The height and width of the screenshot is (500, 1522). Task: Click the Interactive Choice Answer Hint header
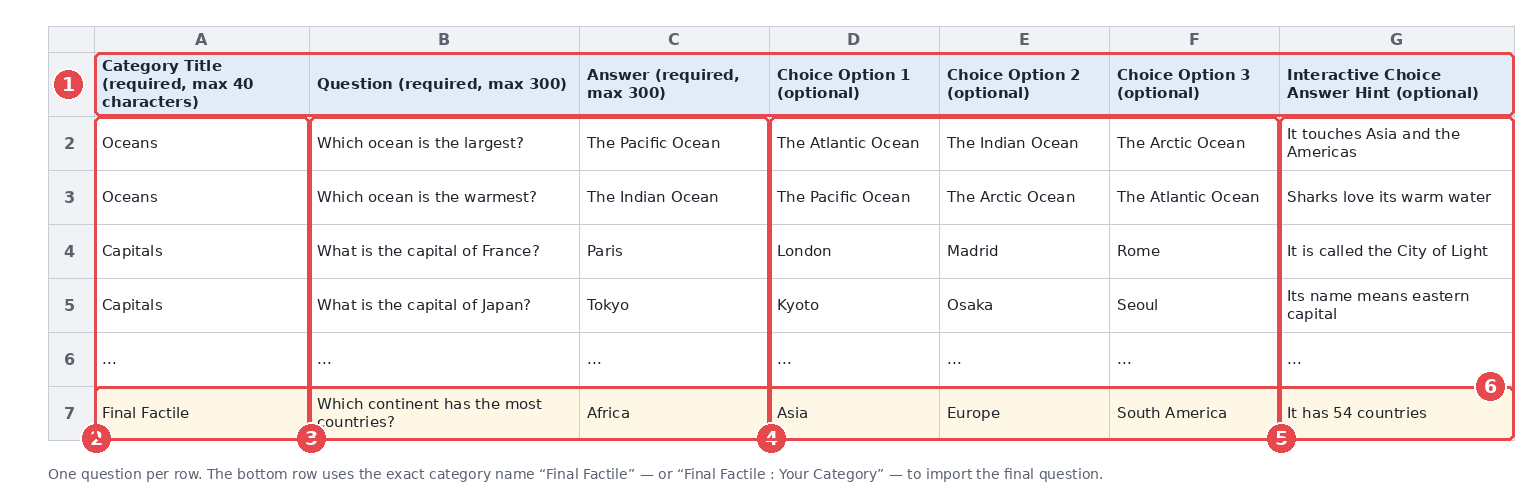click(x=1397, y=84)
